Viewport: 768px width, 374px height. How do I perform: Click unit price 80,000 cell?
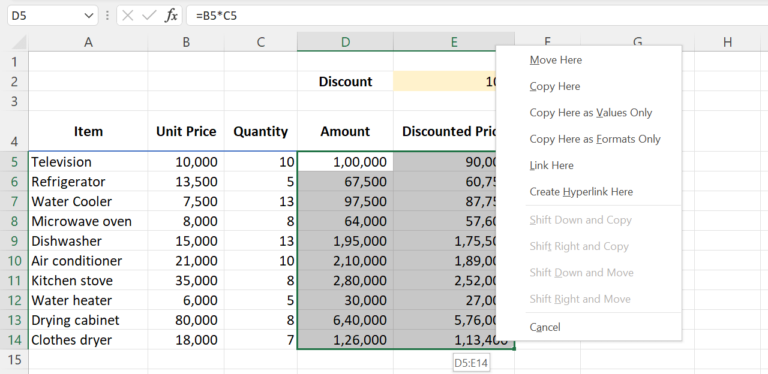pos(186,320)
